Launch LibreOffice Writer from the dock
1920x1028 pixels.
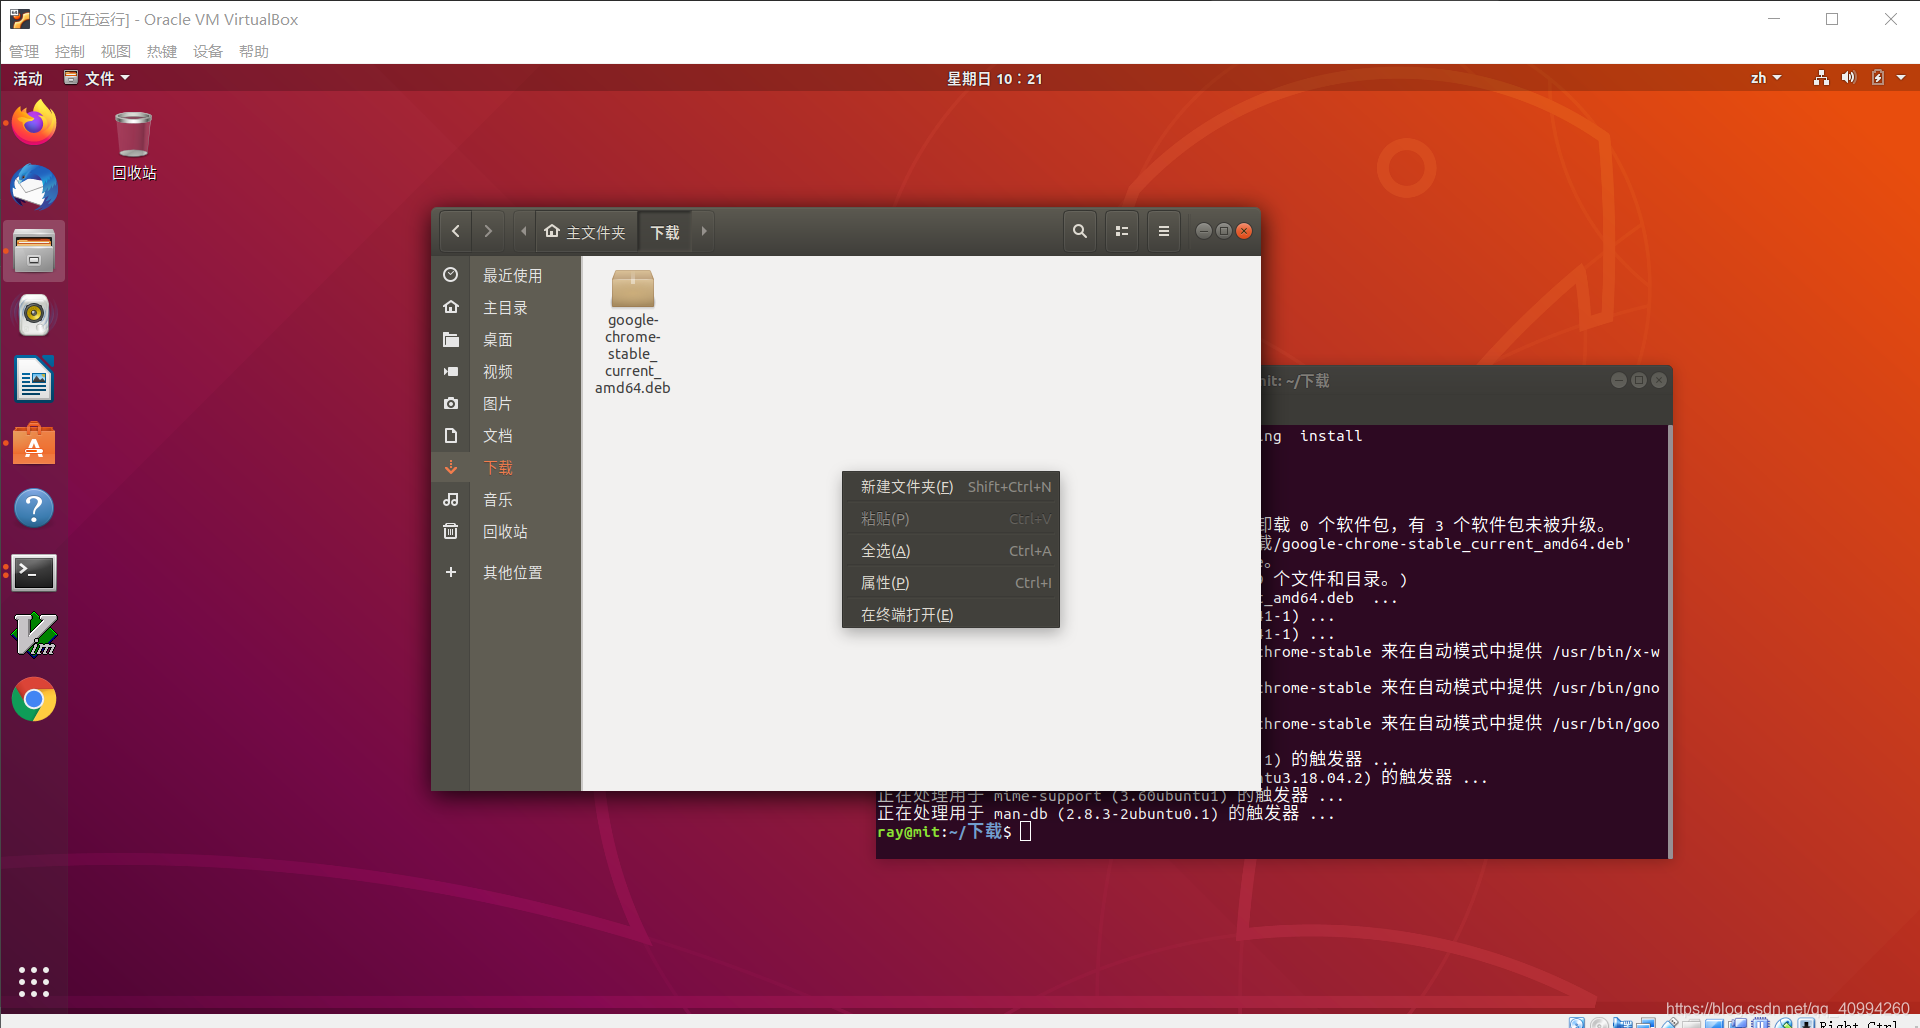pos(34,380)
